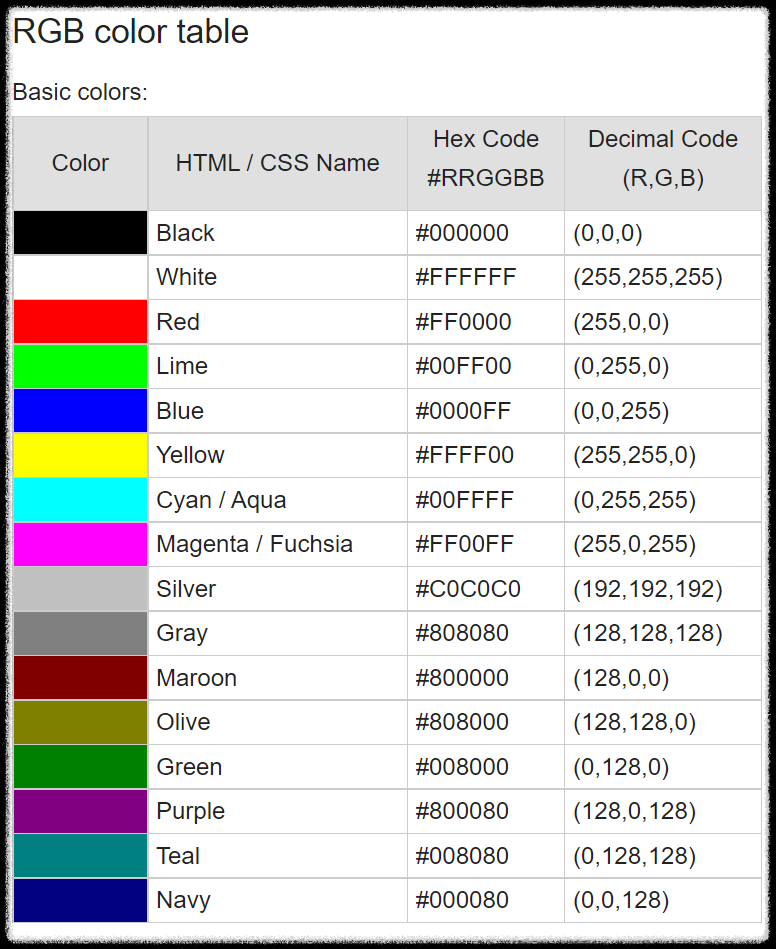Click hex code '#FF00FF'
Viewport: 776px width, 949px height.
pyautogui.click(x=464, y=544)
